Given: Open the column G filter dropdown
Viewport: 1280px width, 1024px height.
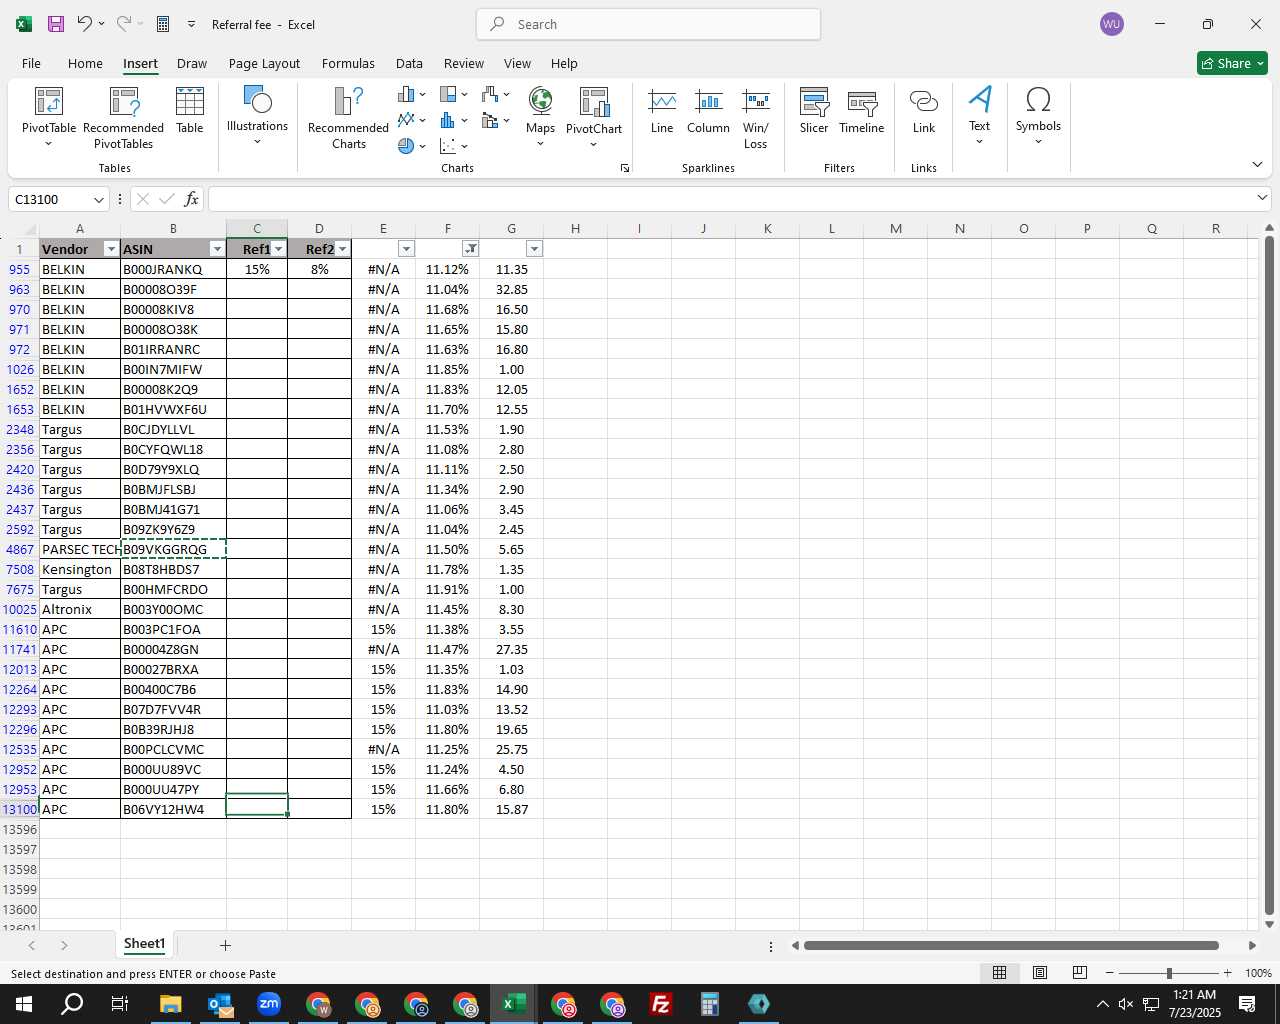Looking at the screenshot, I should [x=535, y=249].
